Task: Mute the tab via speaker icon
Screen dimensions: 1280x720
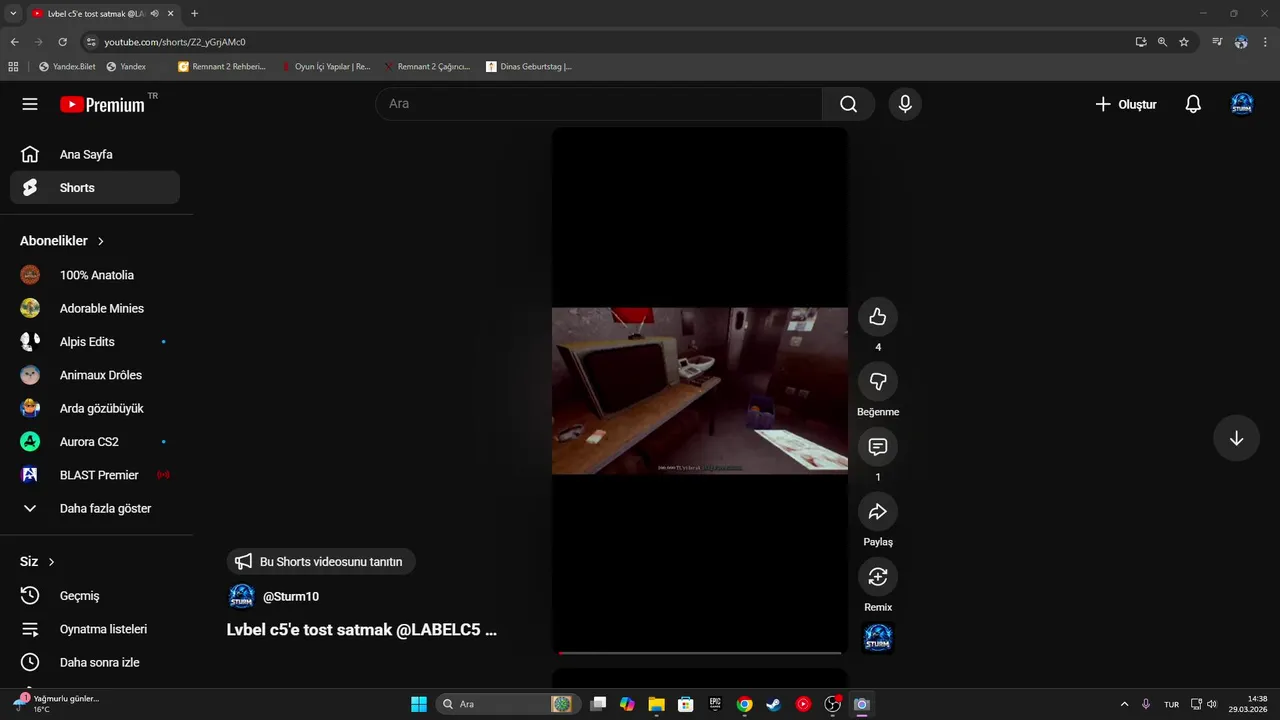Action: (155, 14)
